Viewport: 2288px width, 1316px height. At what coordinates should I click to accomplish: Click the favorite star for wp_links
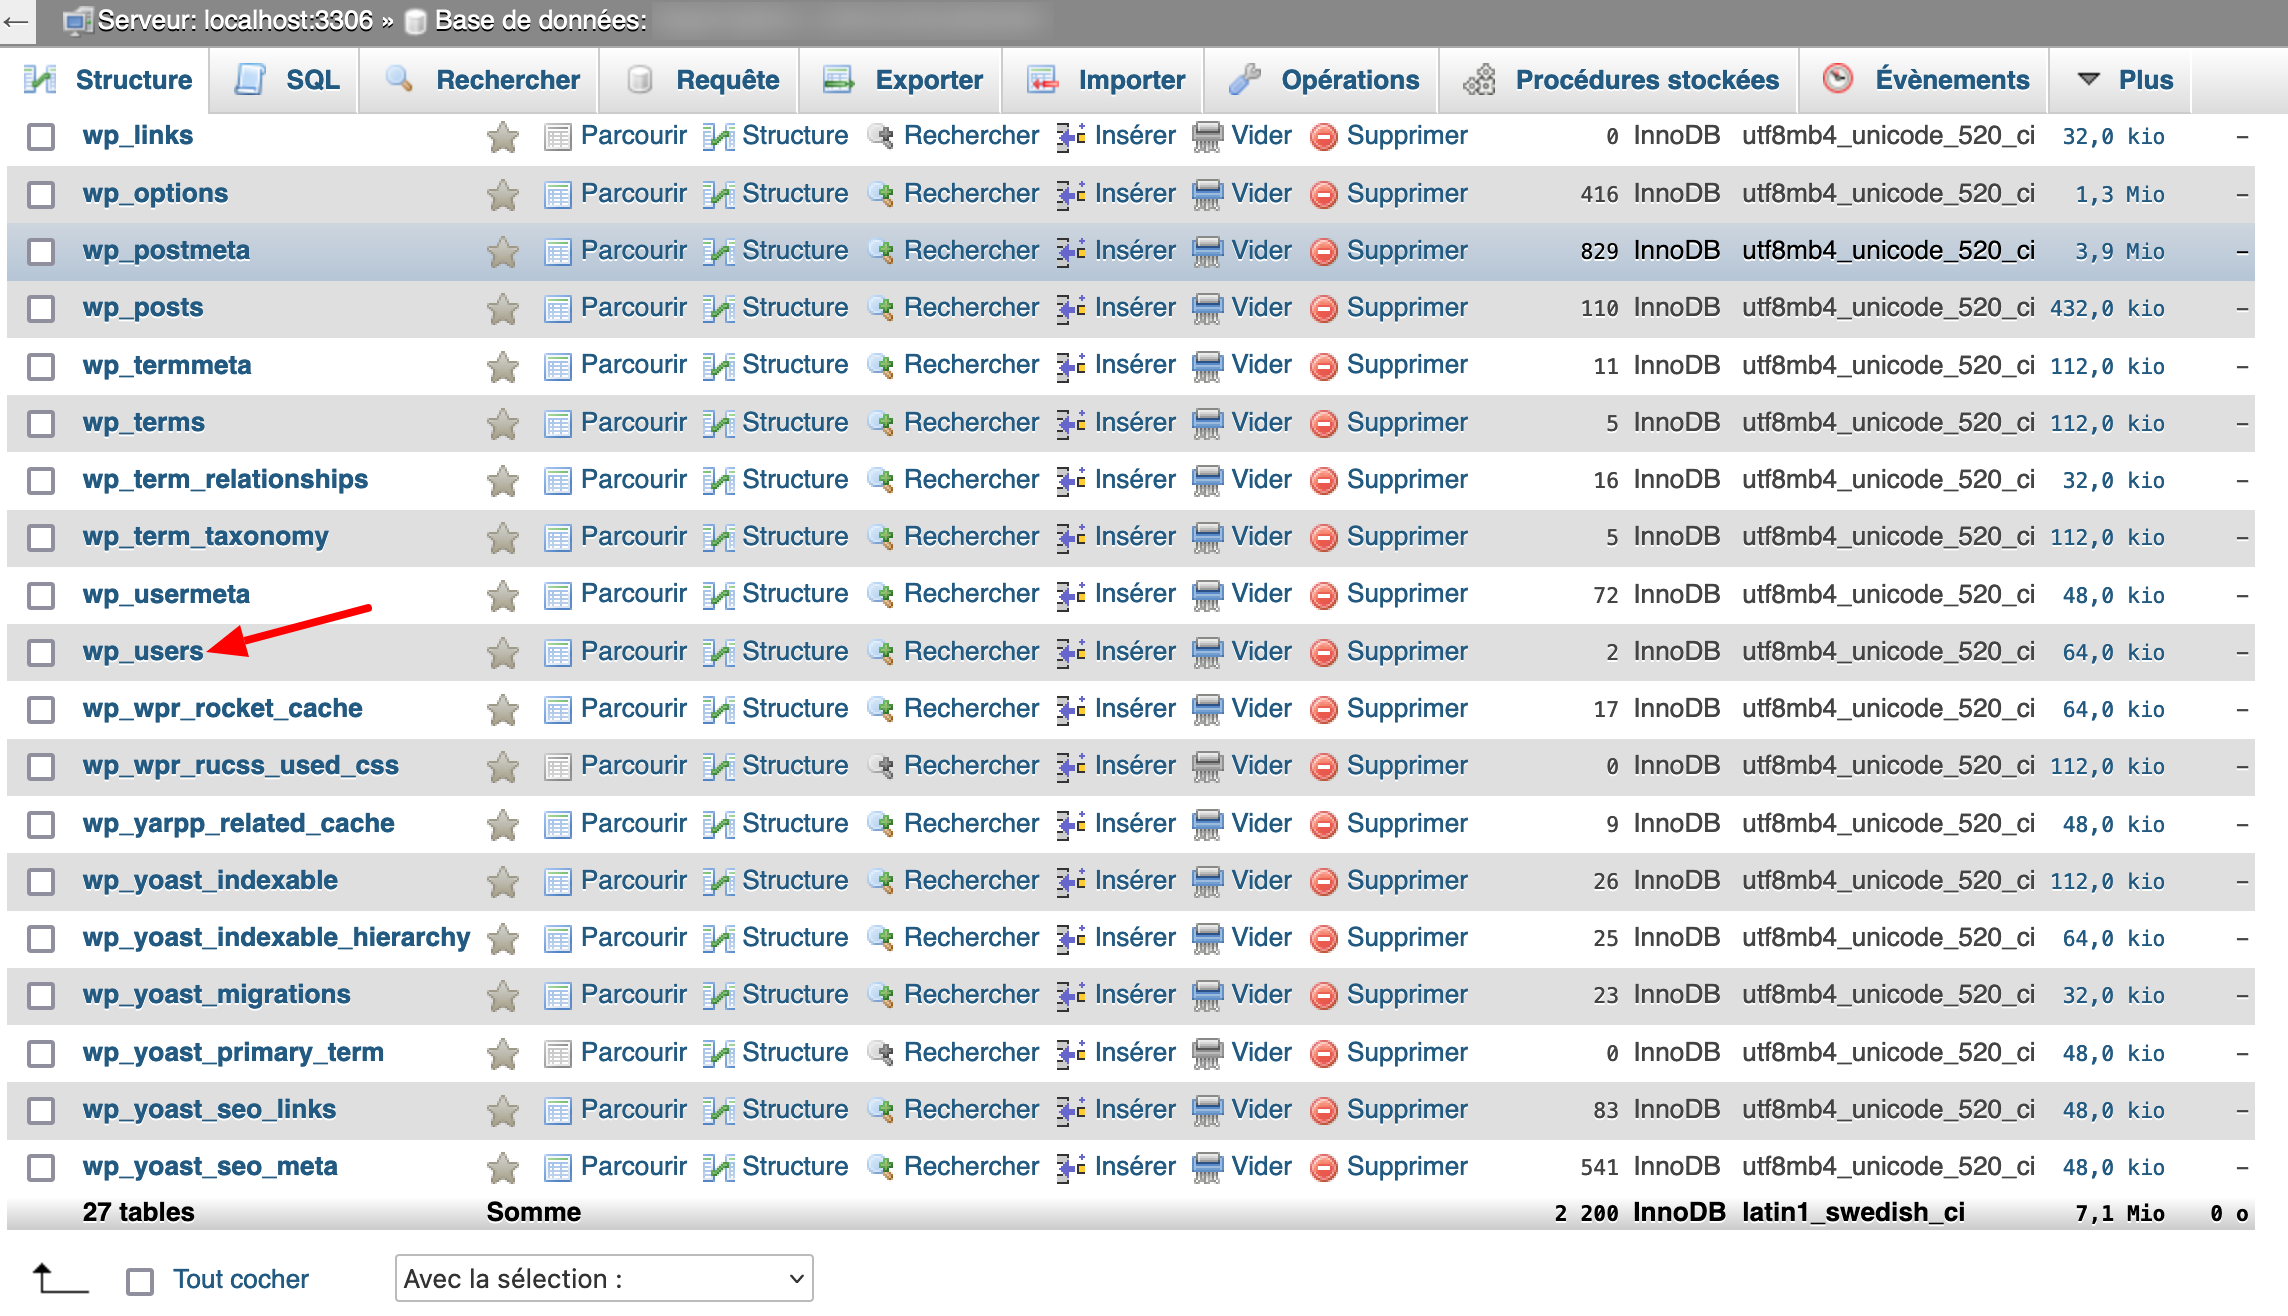click(503, 137)
